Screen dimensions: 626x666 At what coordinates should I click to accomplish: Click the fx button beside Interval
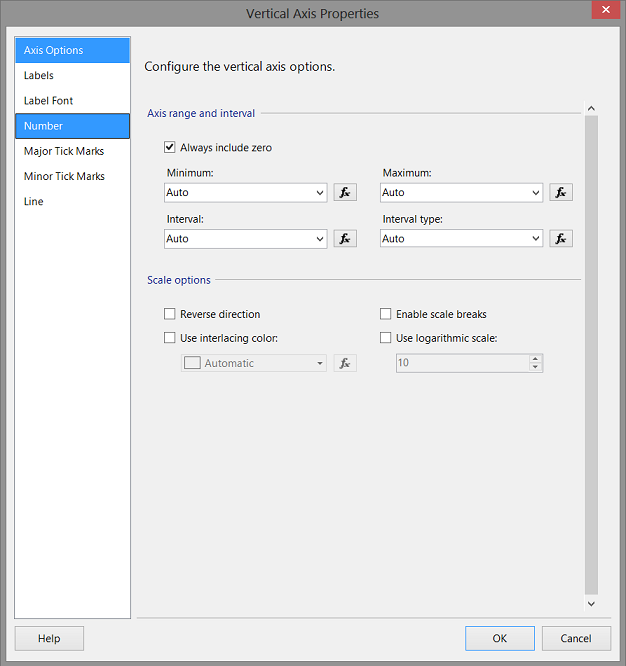pos(344,238)
